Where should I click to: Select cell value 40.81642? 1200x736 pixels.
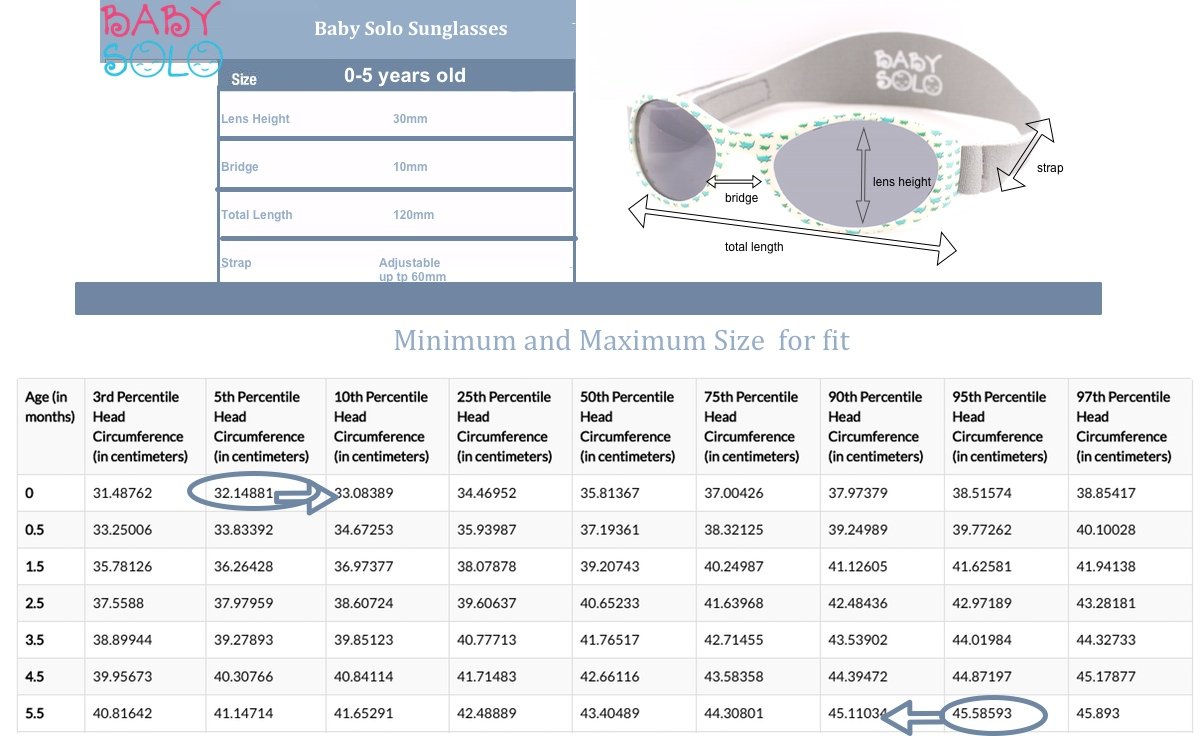pos(122,714)
